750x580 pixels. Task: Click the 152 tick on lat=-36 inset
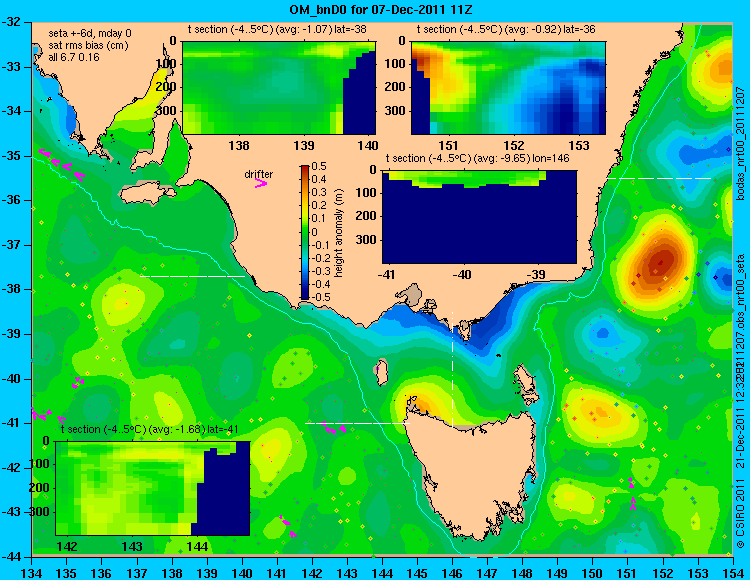[514, 145]
